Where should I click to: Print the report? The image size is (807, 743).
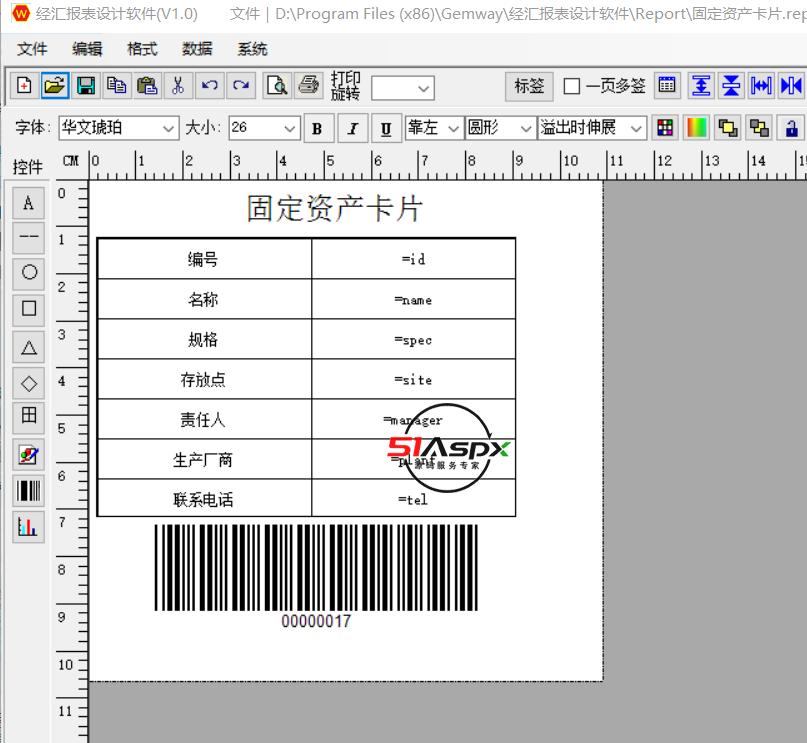click(x=309, y=85)
